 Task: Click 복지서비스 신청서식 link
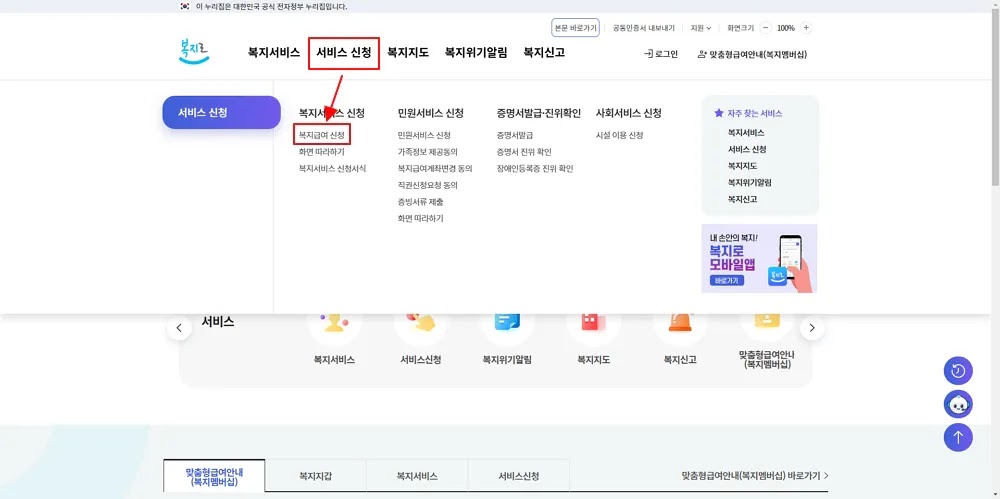click(332, 168)
